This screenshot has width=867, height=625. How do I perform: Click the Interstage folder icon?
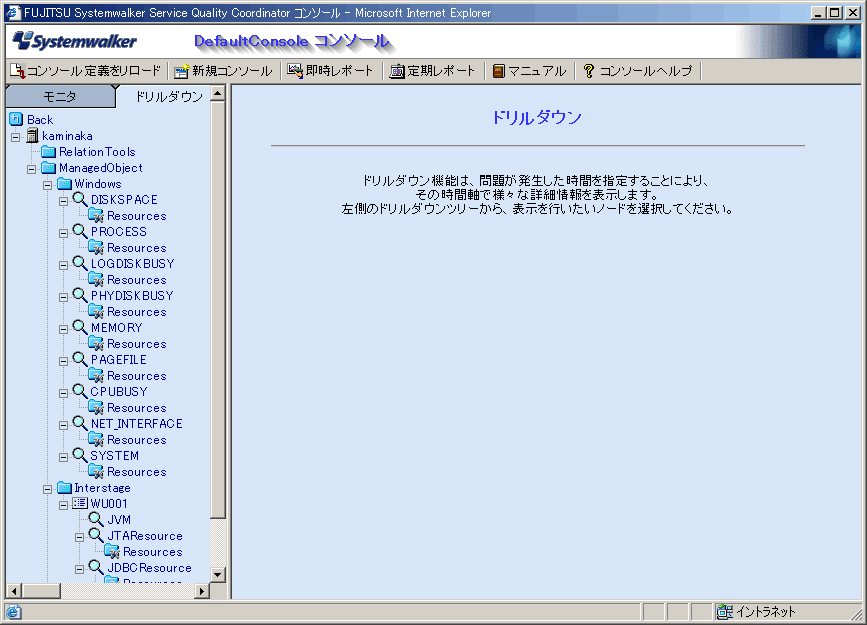(x=65, y=488)
